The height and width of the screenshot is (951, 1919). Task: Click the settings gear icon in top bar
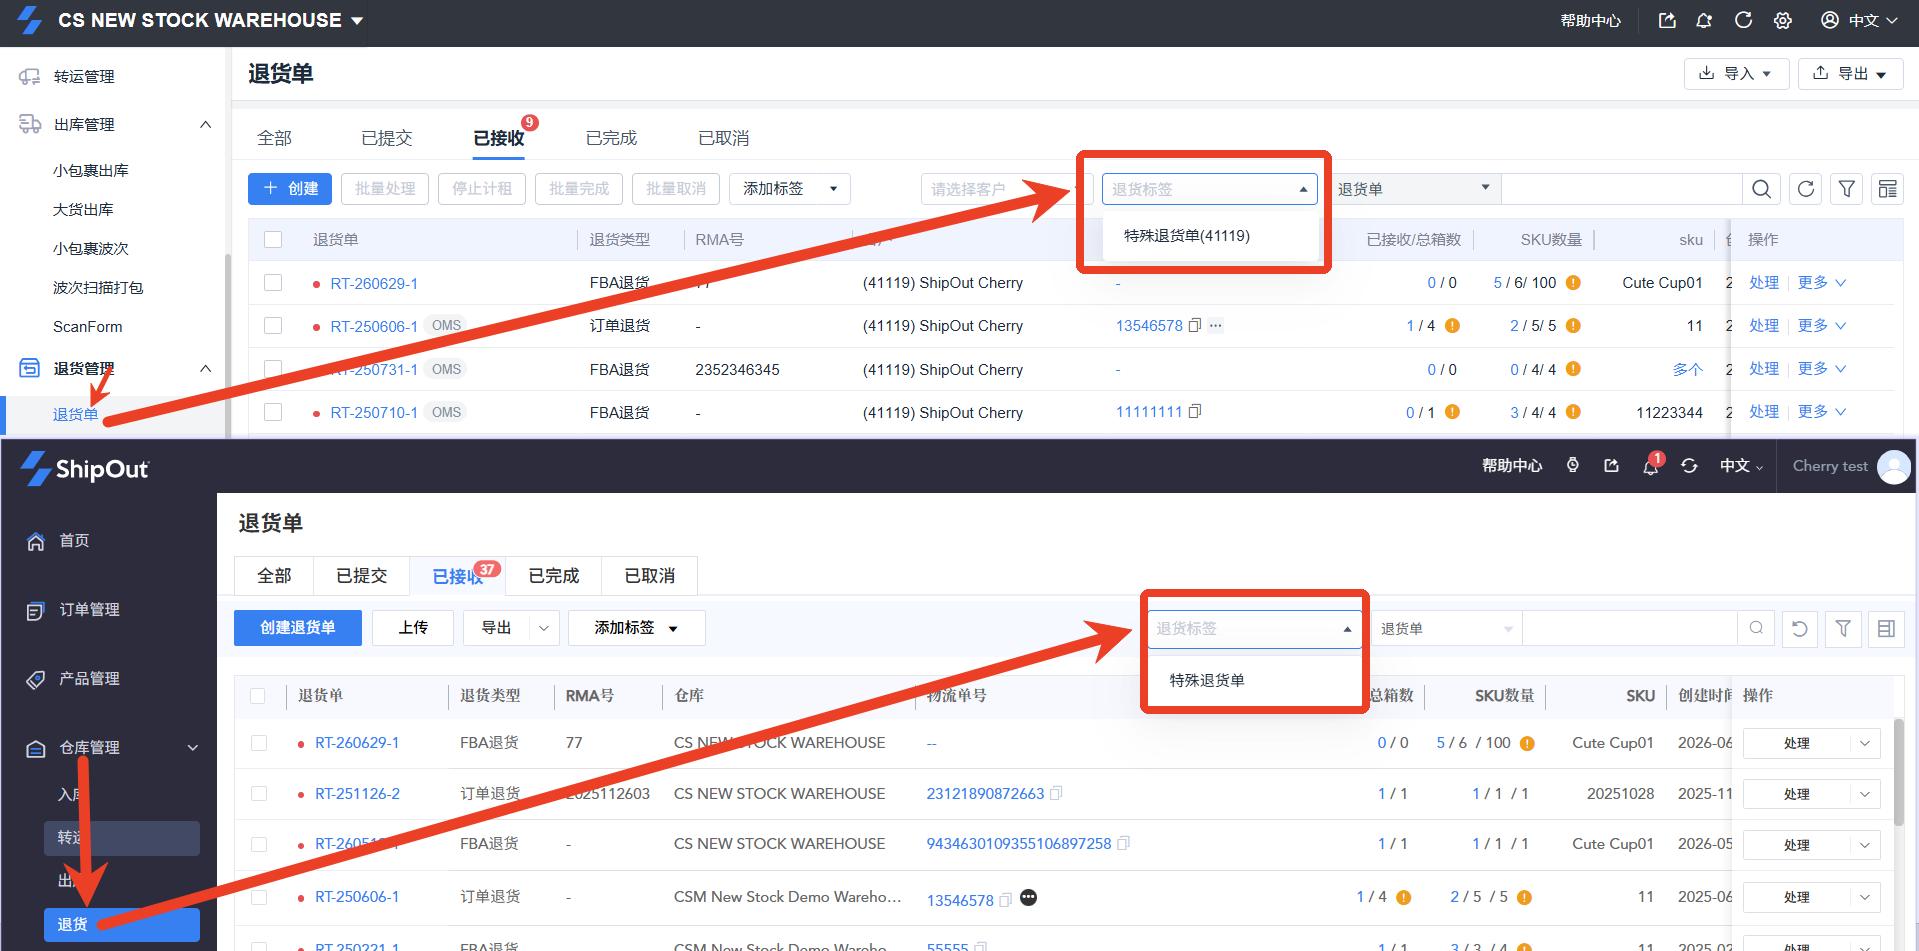[1783, 20]
